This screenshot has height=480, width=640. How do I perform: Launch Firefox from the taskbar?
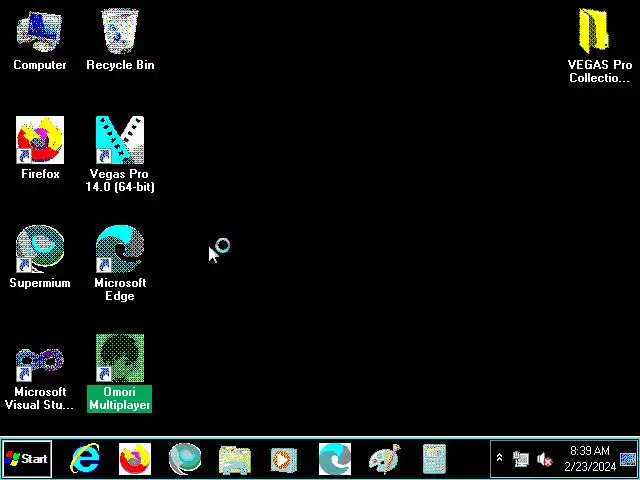click(135, 459)
